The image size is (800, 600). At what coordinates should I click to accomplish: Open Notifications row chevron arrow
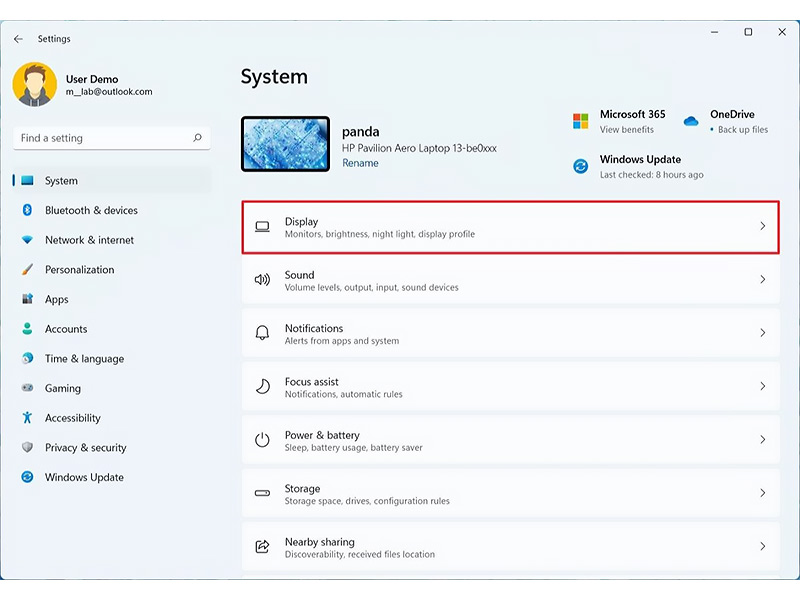(763, 333)
